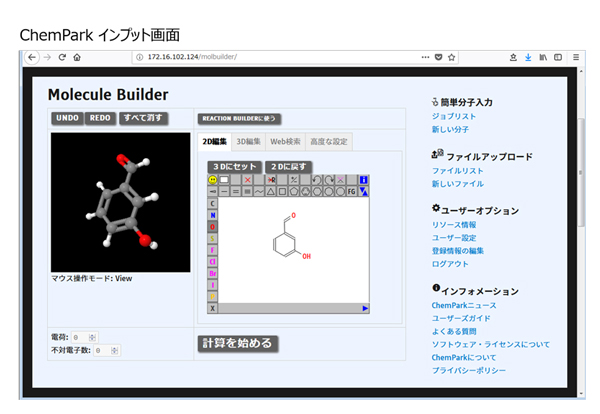Image resolution: width=600 pixels, height=414 pixels.
Task: Open the FG functional groups tool
Action: click(352, 191)
